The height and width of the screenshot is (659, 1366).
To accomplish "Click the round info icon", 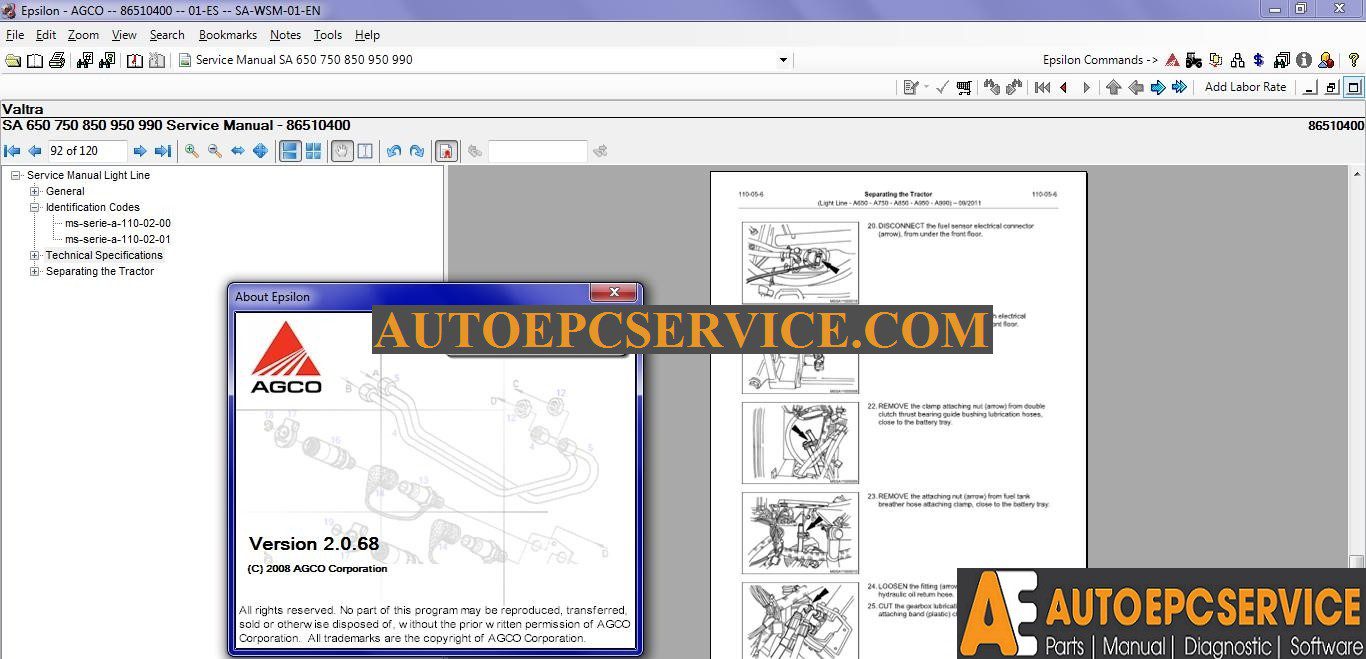I will 1304,60.
